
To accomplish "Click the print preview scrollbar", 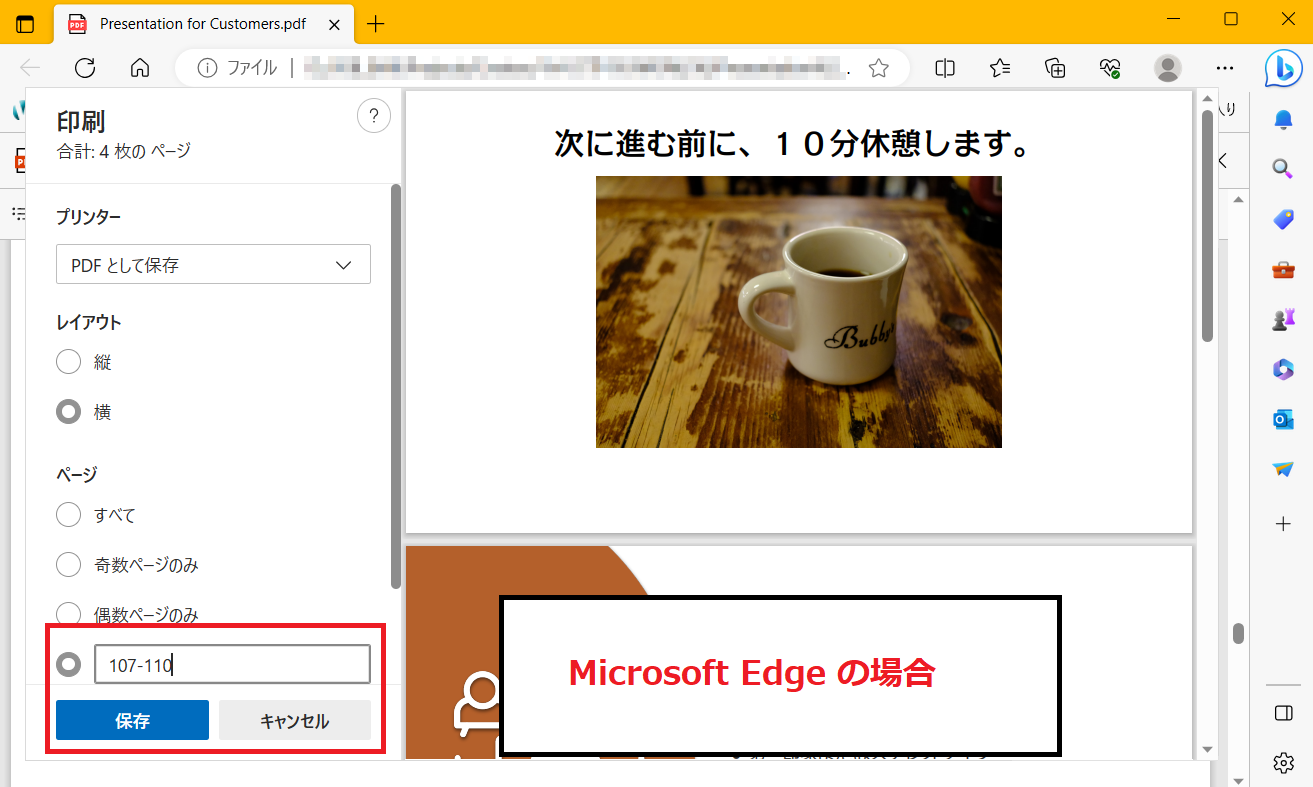I will [x=1207, y=225].
